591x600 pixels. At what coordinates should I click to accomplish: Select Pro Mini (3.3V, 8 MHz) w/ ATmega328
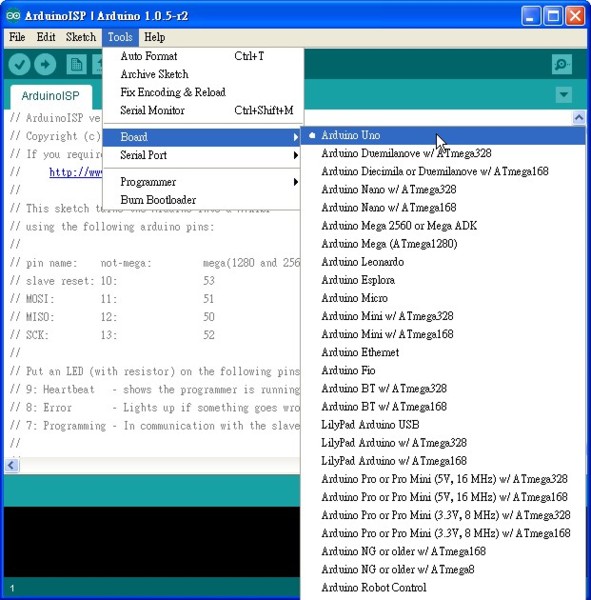pyautogui.click(x=443, y=515)
